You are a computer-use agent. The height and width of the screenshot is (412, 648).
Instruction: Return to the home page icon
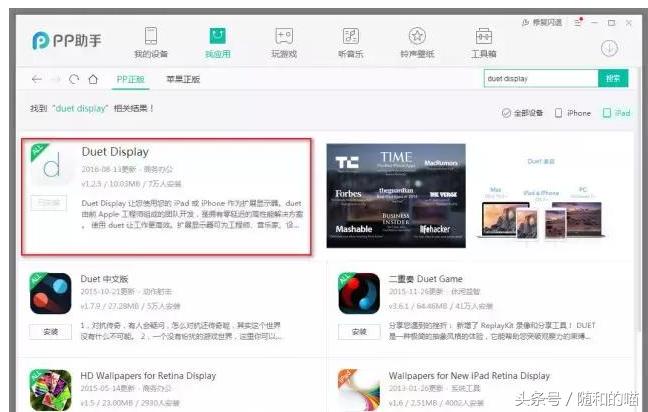pos(93,79)
